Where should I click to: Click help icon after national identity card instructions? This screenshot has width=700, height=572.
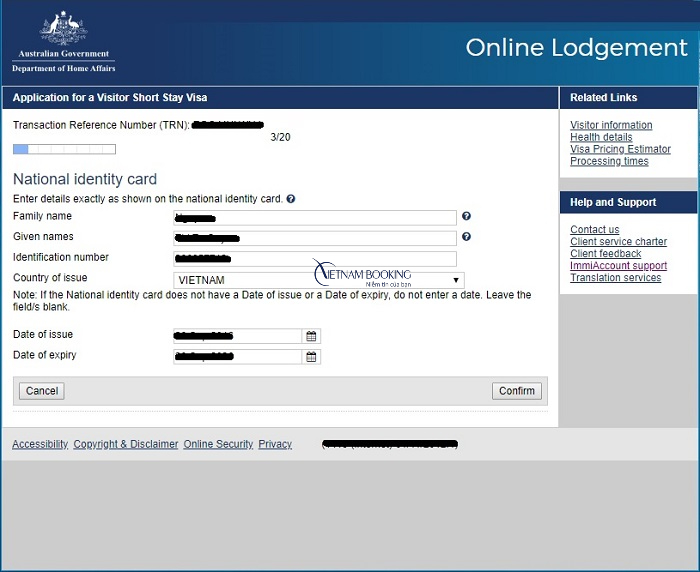(291, 199)
